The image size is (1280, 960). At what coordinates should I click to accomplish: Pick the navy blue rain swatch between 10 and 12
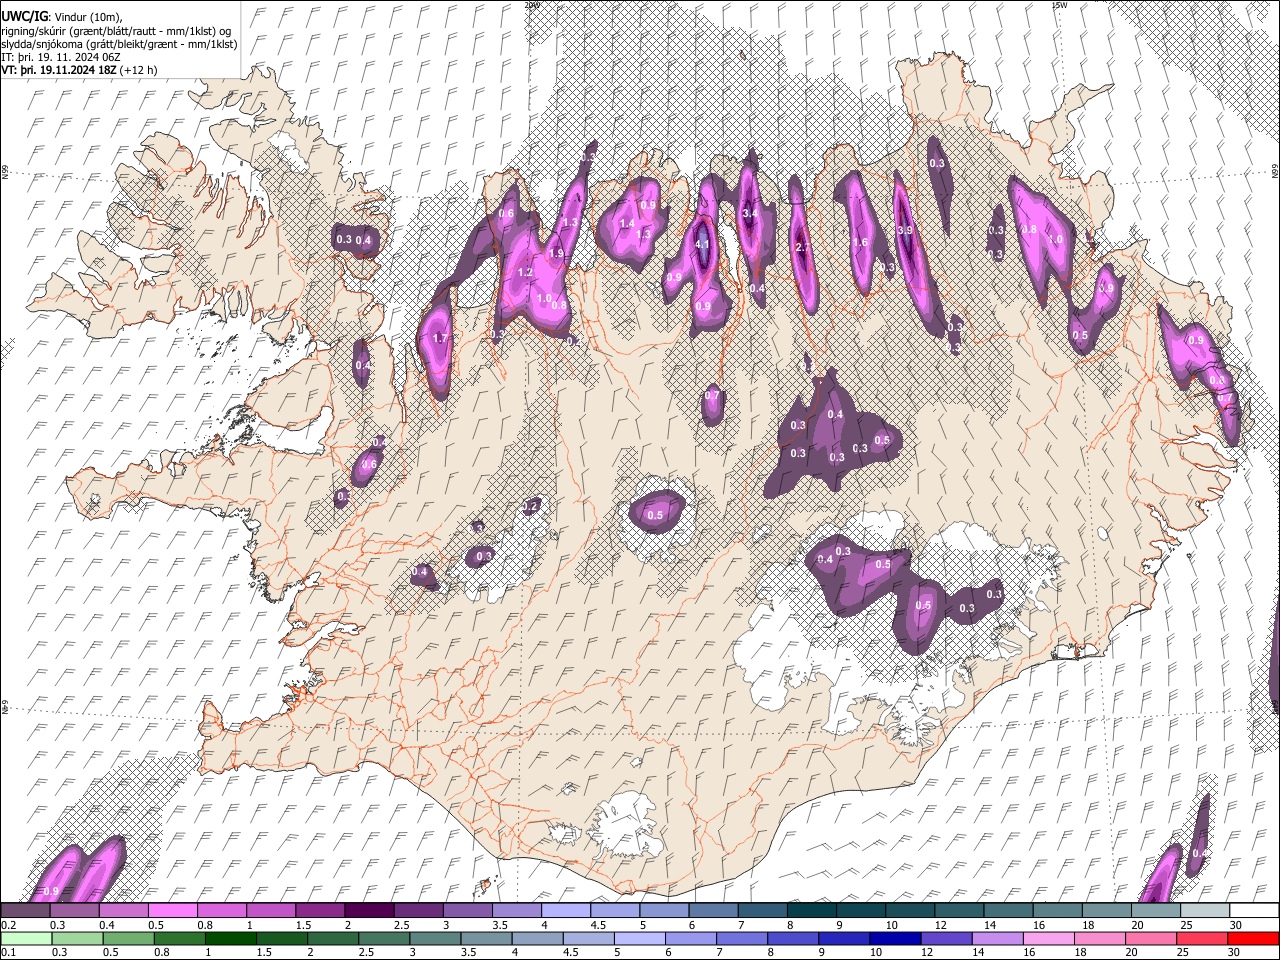(x=895, y=938)
